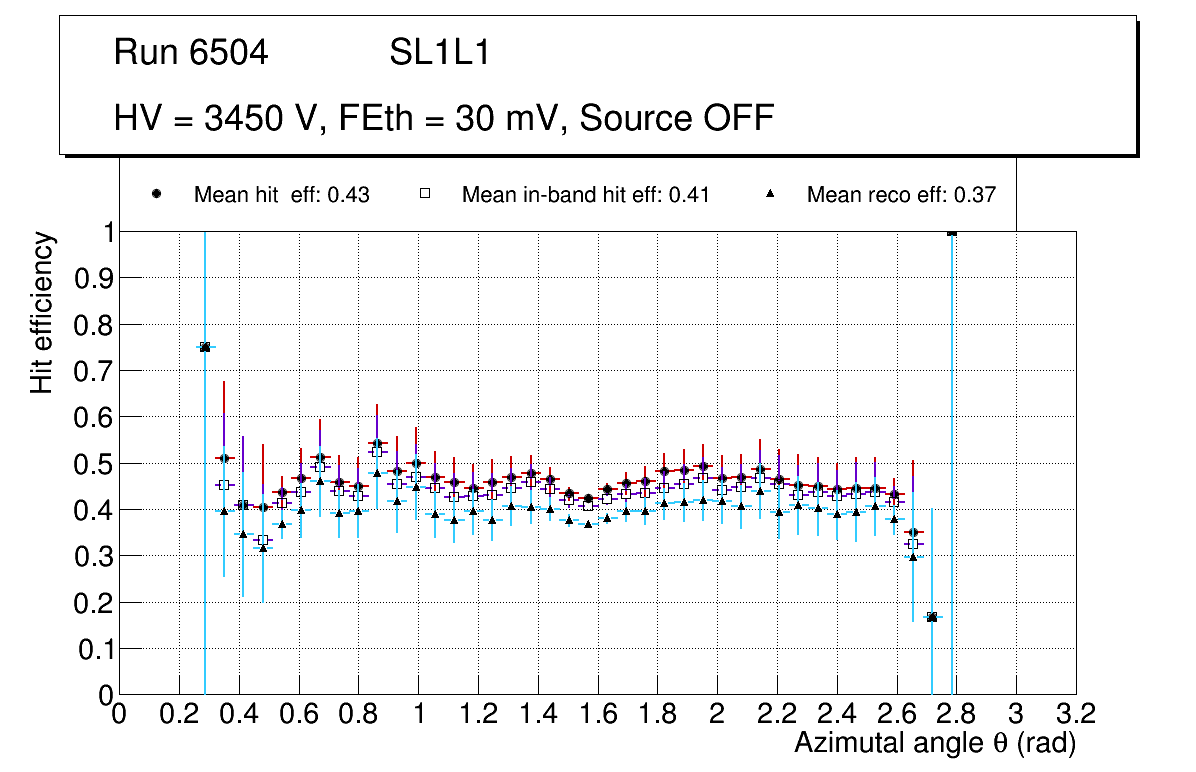Click the 'Mean hit eff: 0.43' legend label
The width and height of the screenshot is (1196, 772).
[x=281, y=195]
